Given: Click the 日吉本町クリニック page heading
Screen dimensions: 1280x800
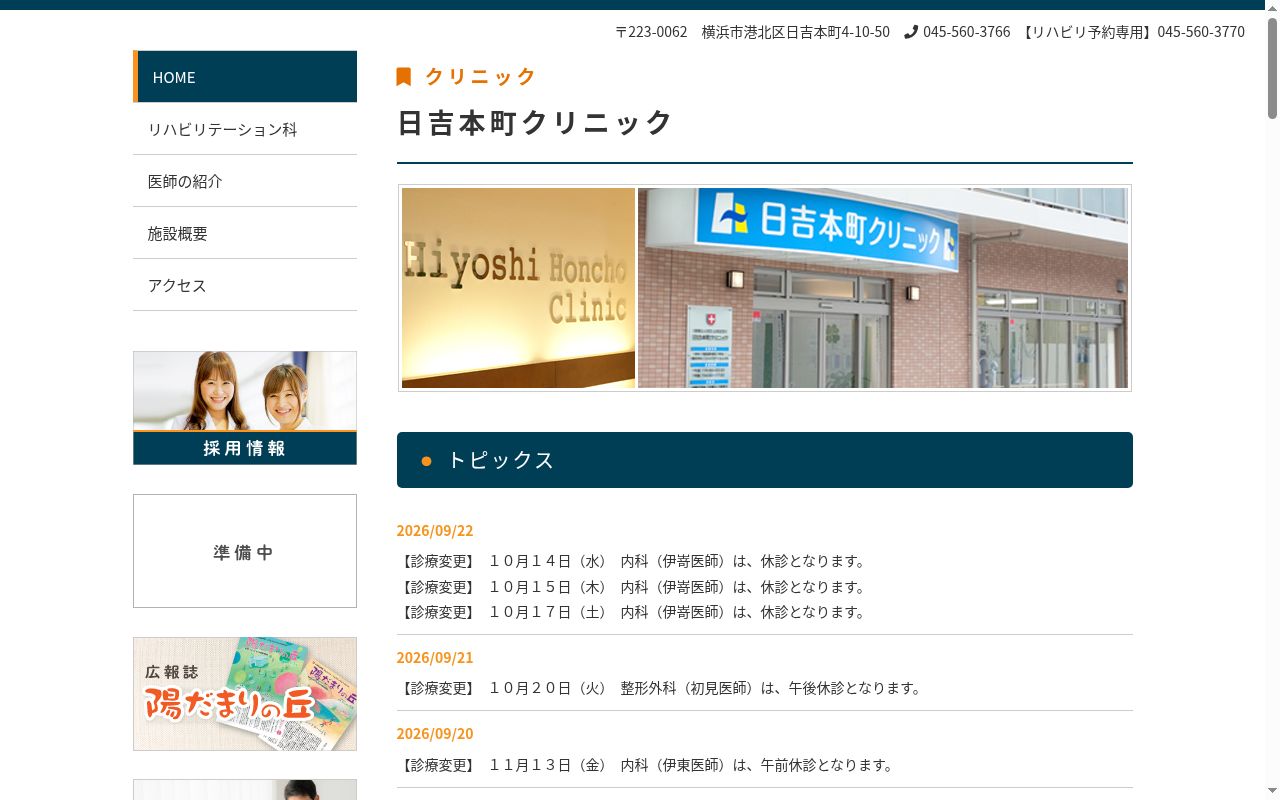Looking at the screenshot, I should coord(536,122).
